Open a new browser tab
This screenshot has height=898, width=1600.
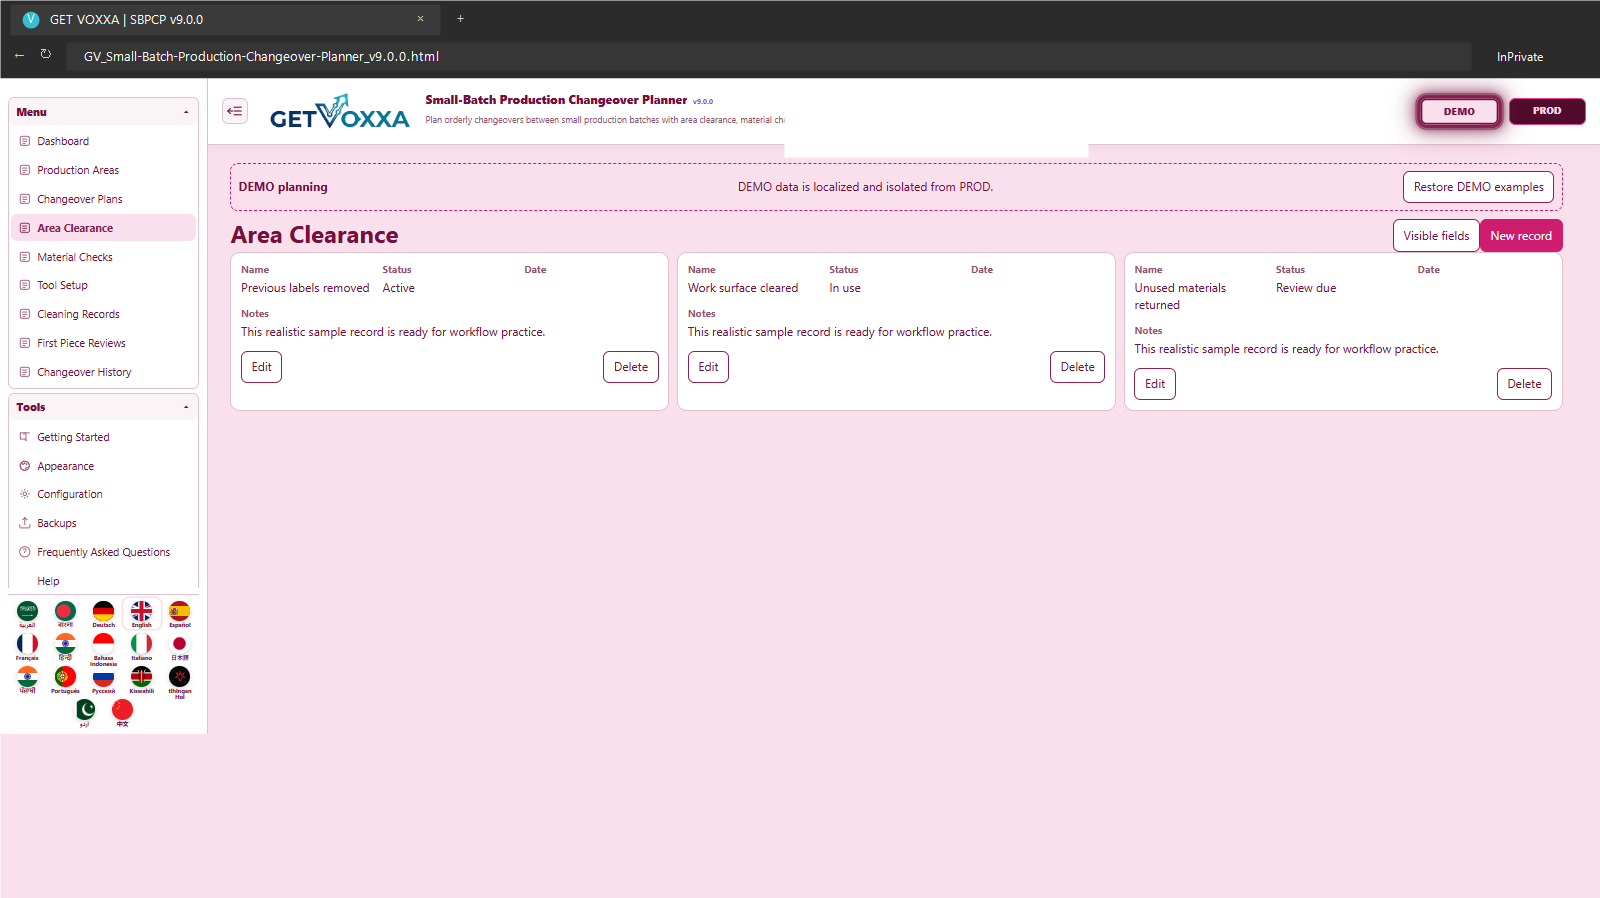(460, 19)
